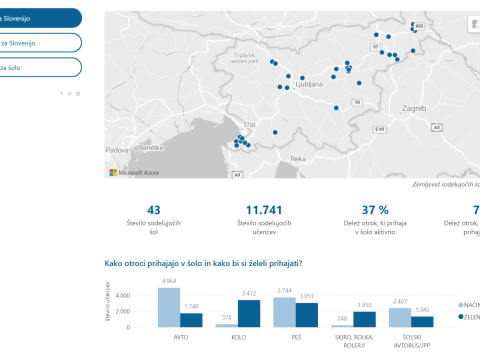
Task: Click the light ŠOLSKI AVTOBUS bar labeled 2.407
Action: click(x=400, y=317)
